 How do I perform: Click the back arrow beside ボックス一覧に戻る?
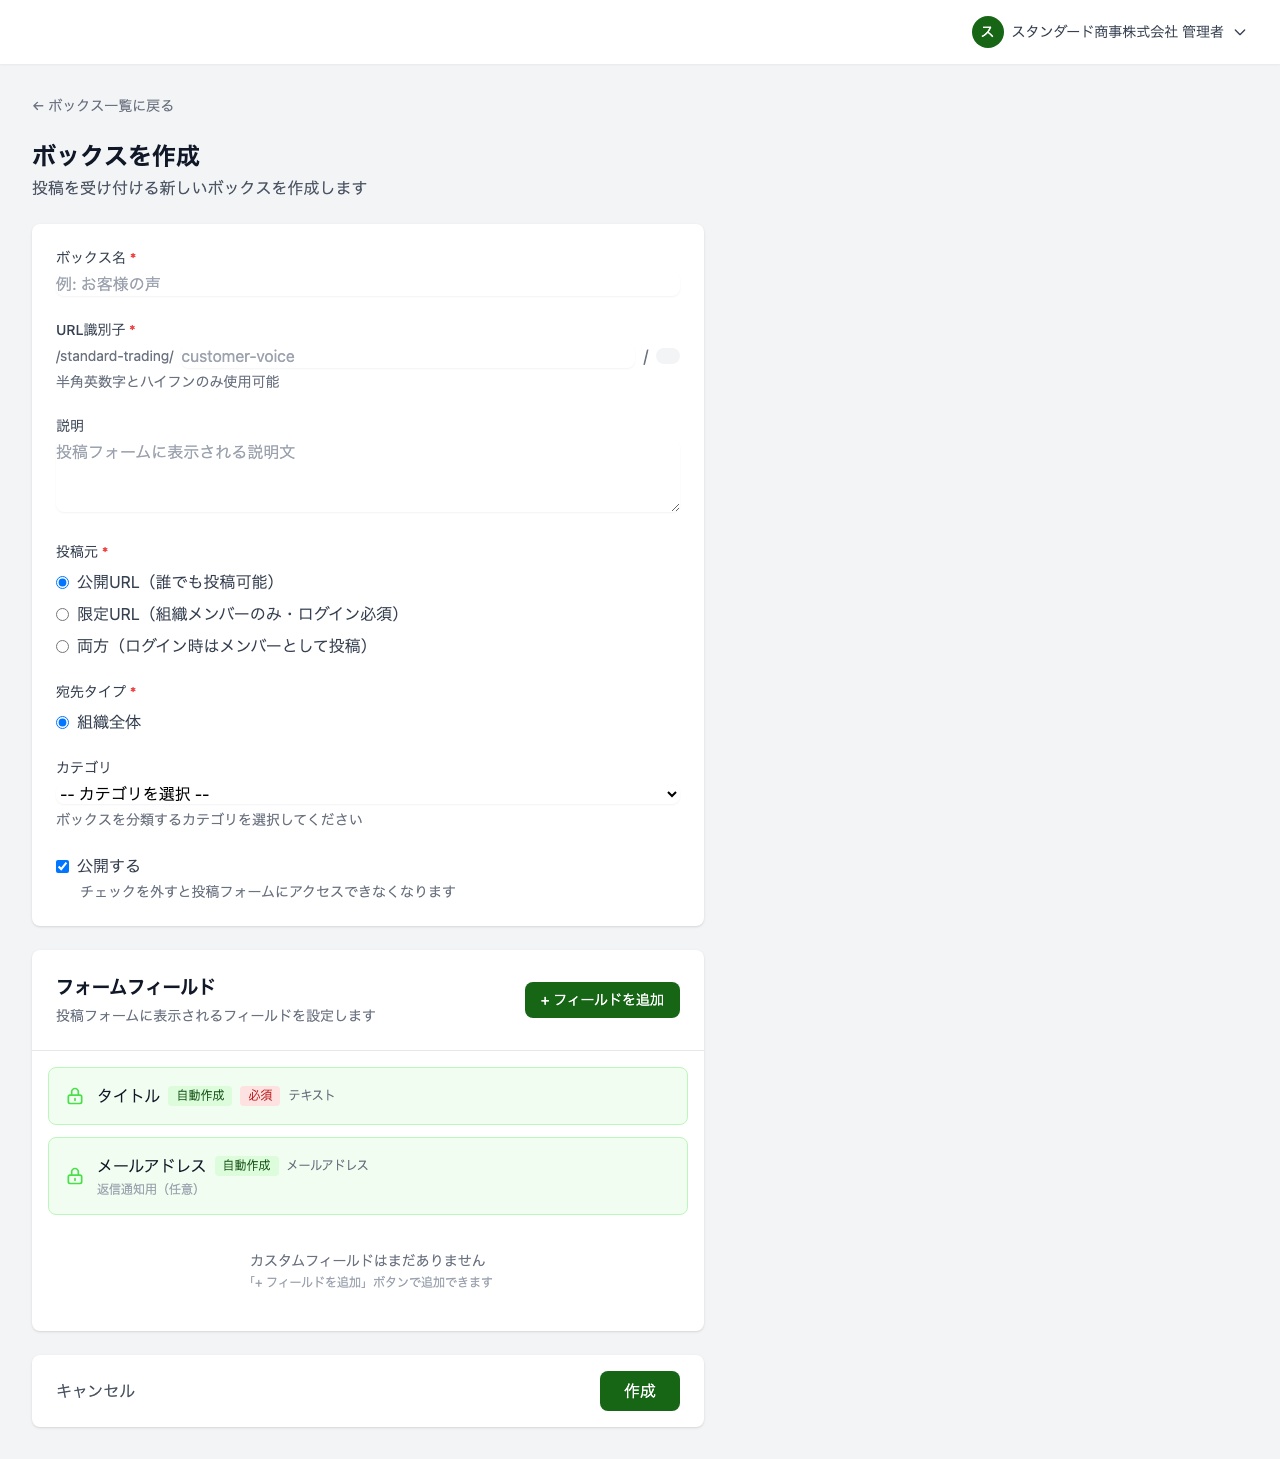pos(38,105)
